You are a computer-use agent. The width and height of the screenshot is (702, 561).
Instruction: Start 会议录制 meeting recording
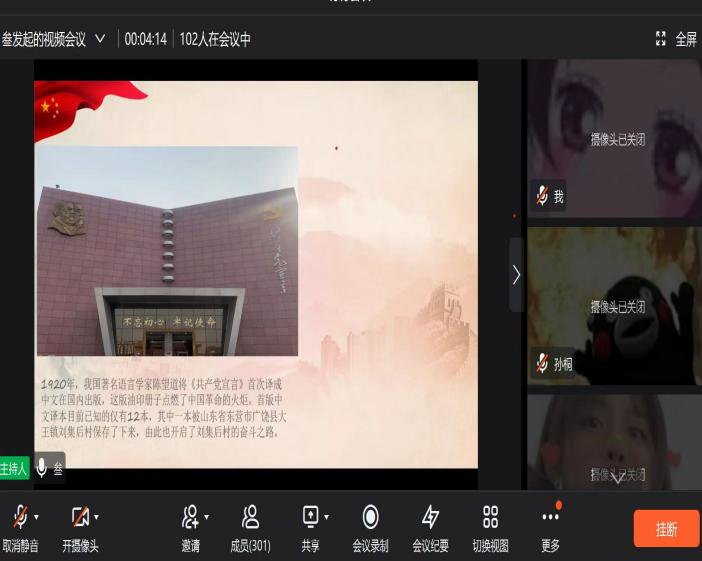370,517
